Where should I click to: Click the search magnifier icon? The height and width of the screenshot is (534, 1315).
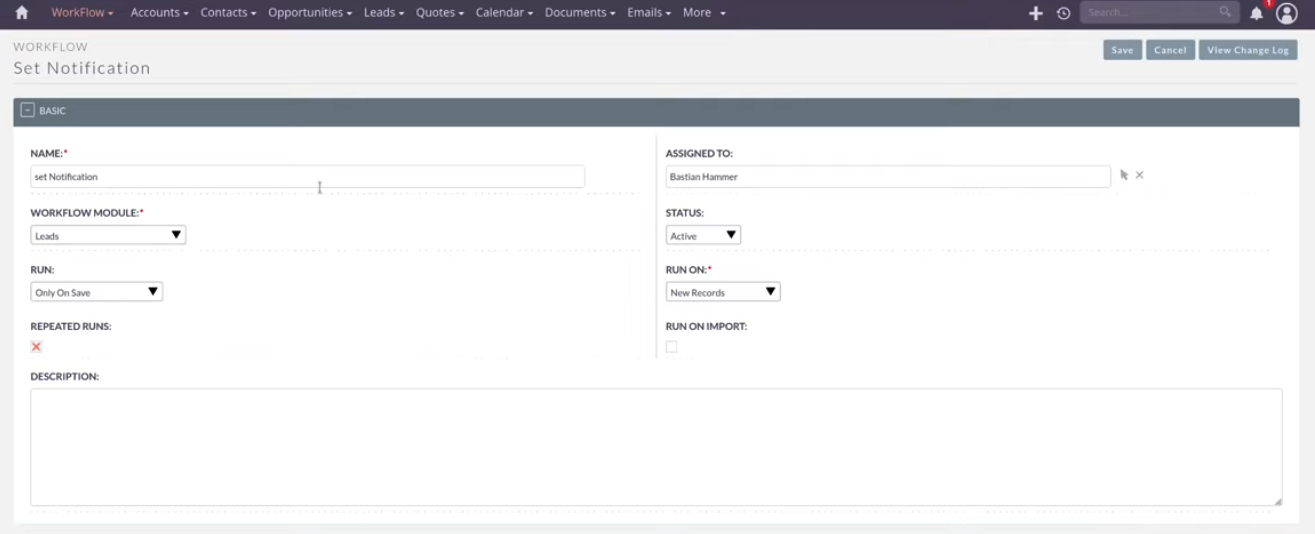pyautogui.click(x=1225, y=12)
